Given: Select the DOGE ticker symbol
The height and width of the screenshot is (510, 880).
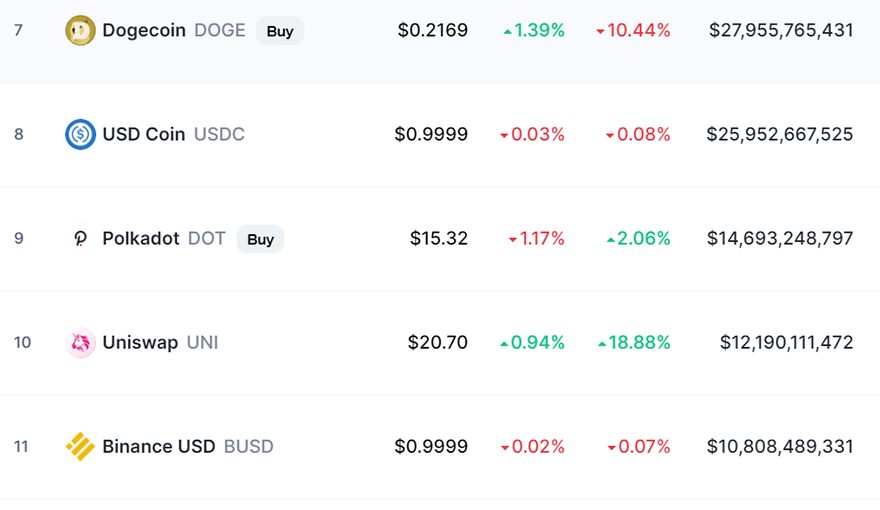Looking at the screenshot, I should tap(219, 30).
